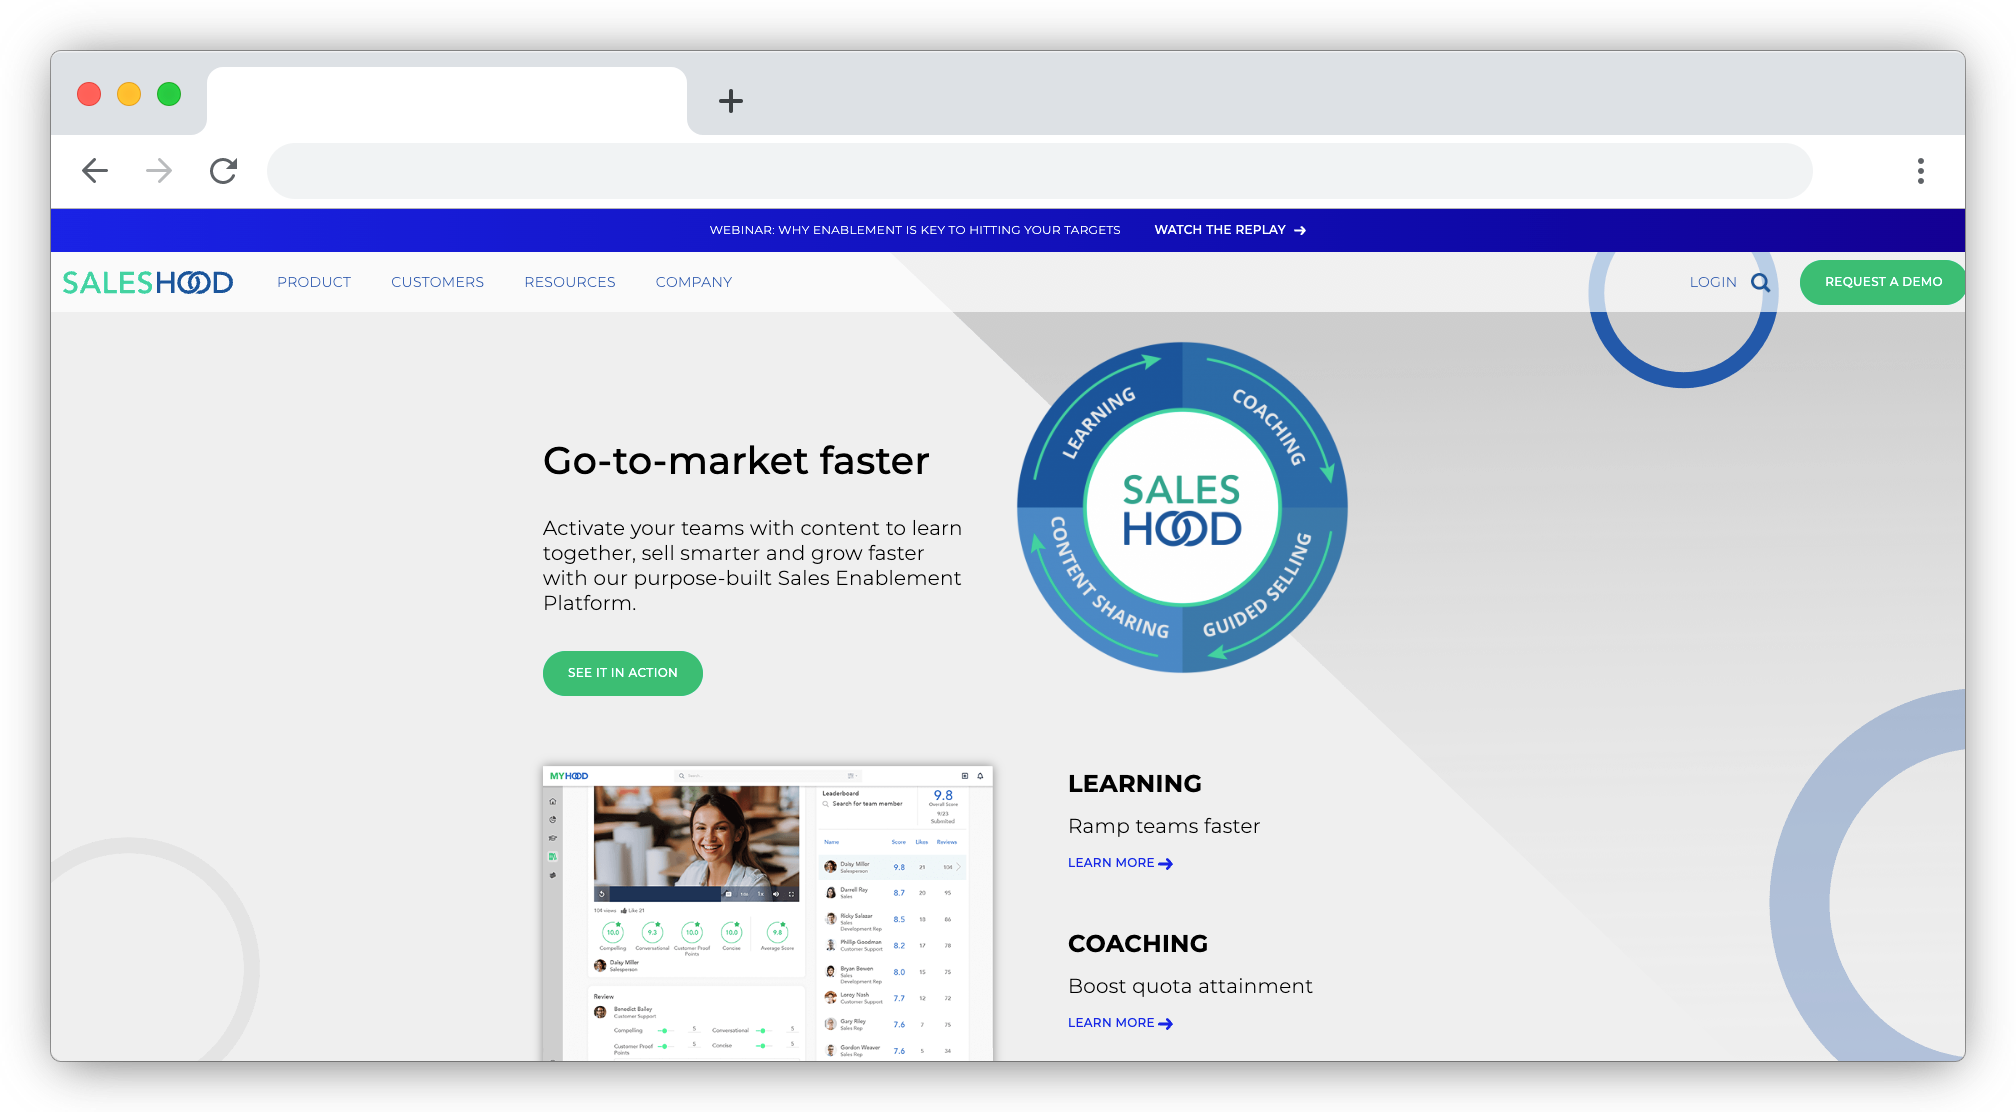Image resolution: width=2016 pixels, height=1112 pixels.
Task: Click the arrow next to Watch the Replay
Action: [1300, 230]
